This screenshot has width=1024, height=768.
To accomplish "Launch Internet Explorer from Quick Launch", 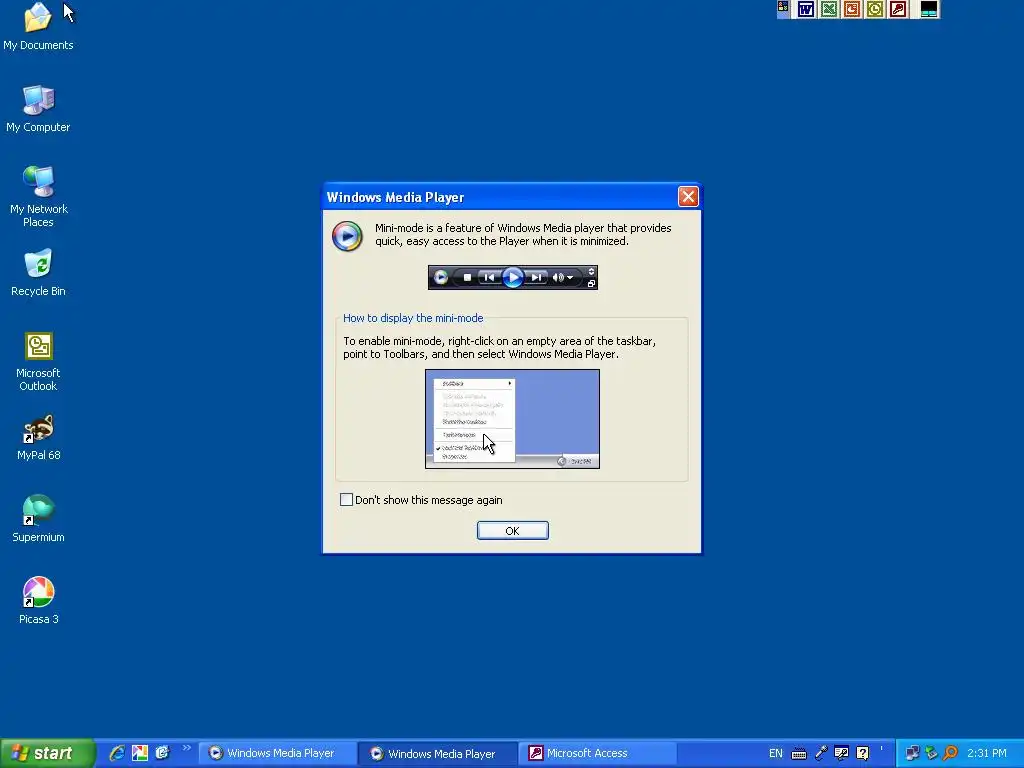I will tap(117, 753).
